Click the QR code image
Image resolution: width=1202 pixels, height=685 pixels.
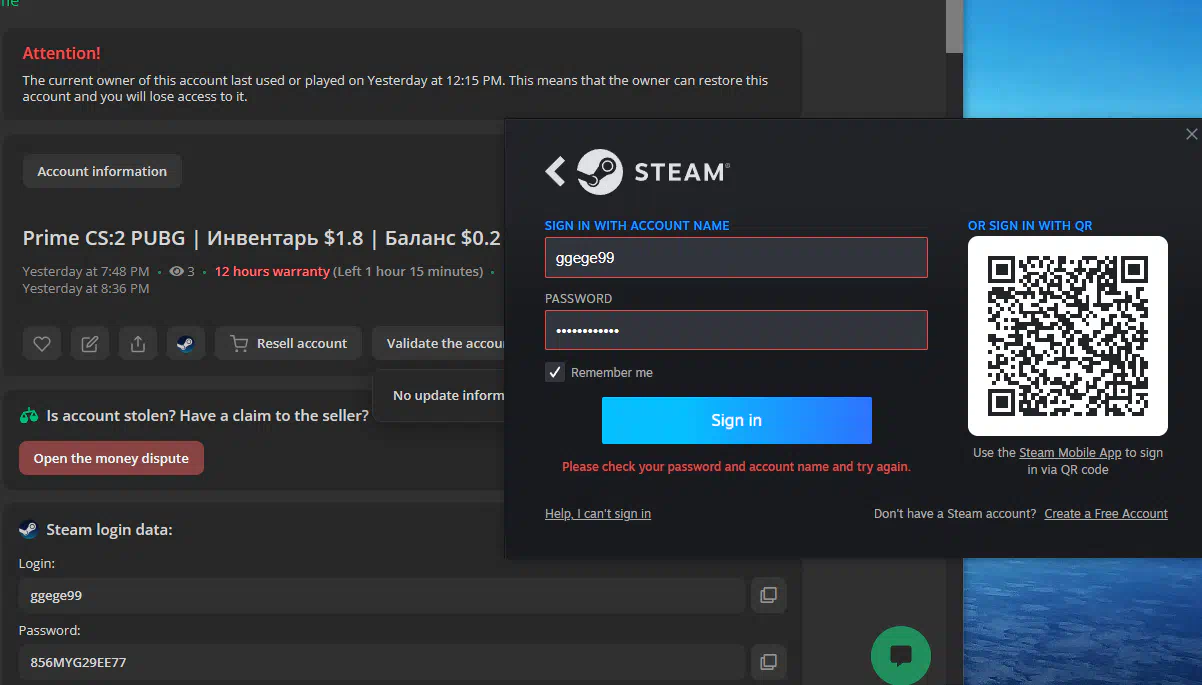coord(1068,336)
